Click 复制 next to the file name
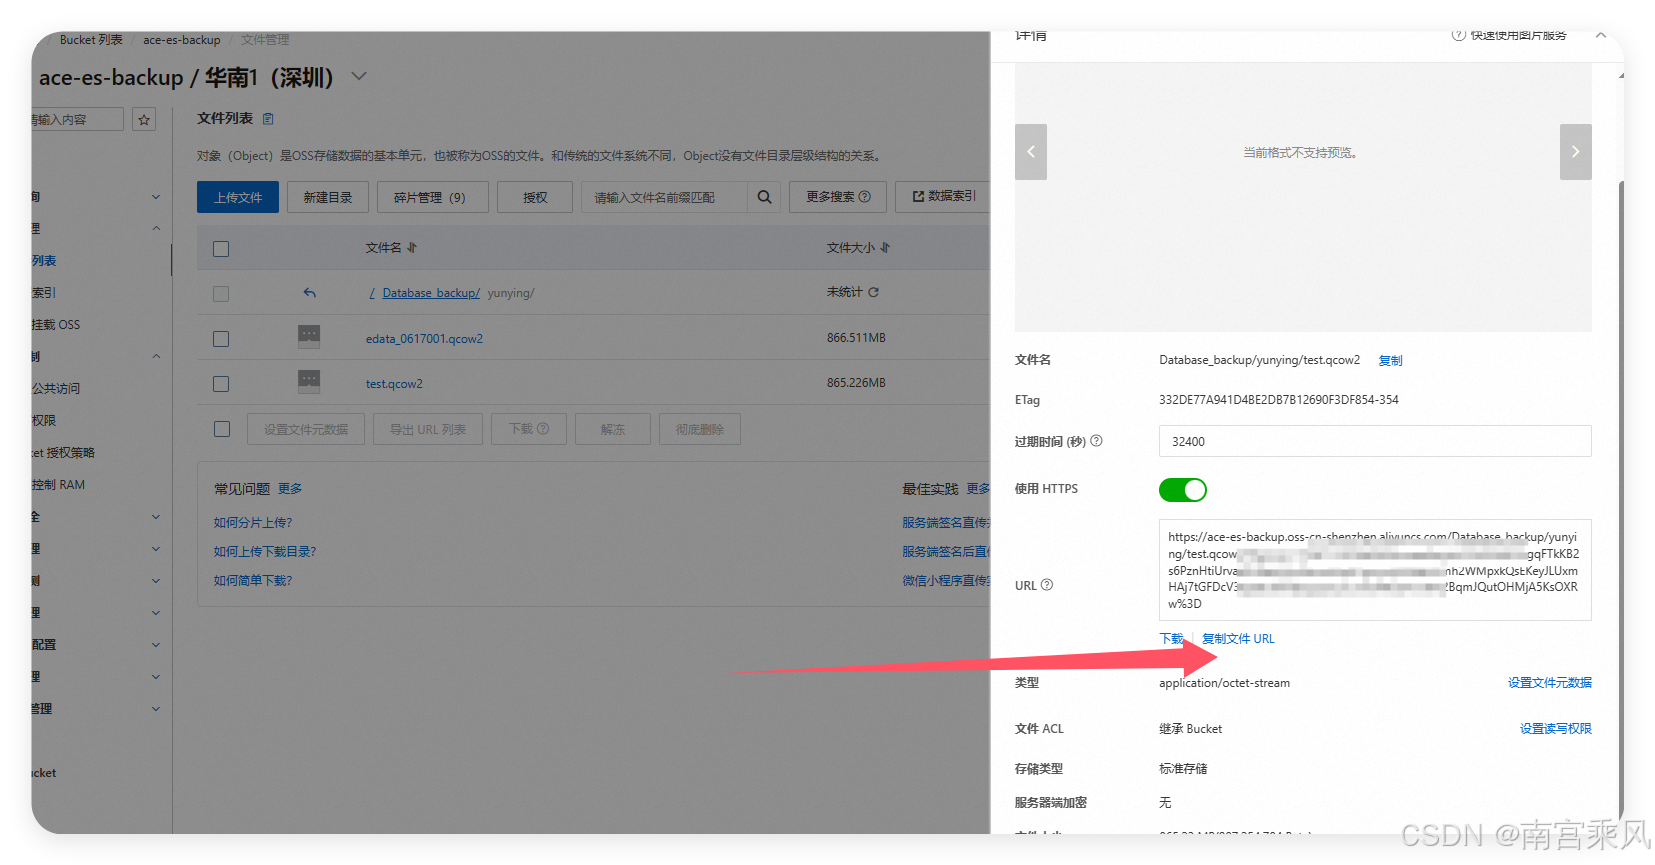This screenshot has height=865, width=1655. [x=1391, y=360]
